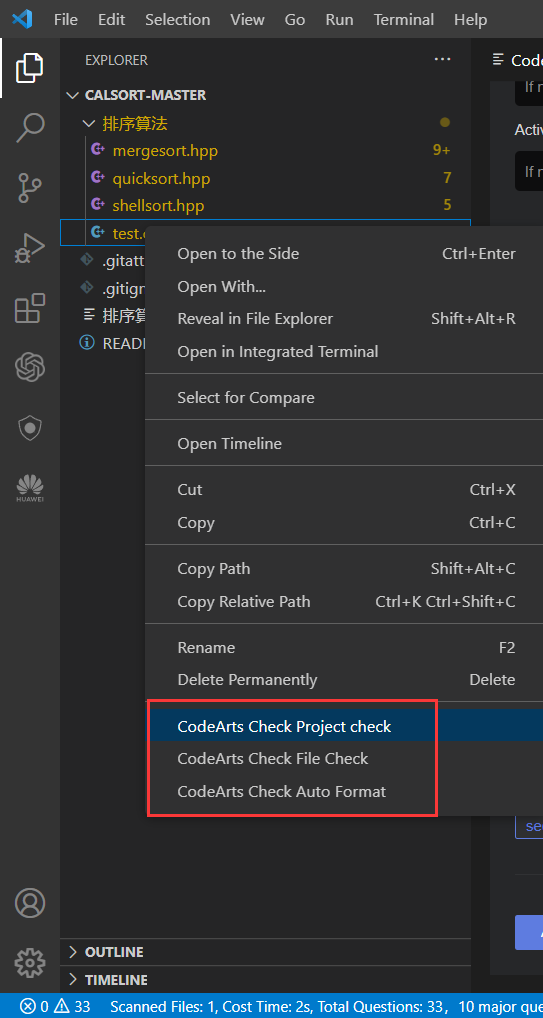Open the Extensions view icon

(30, 308)
